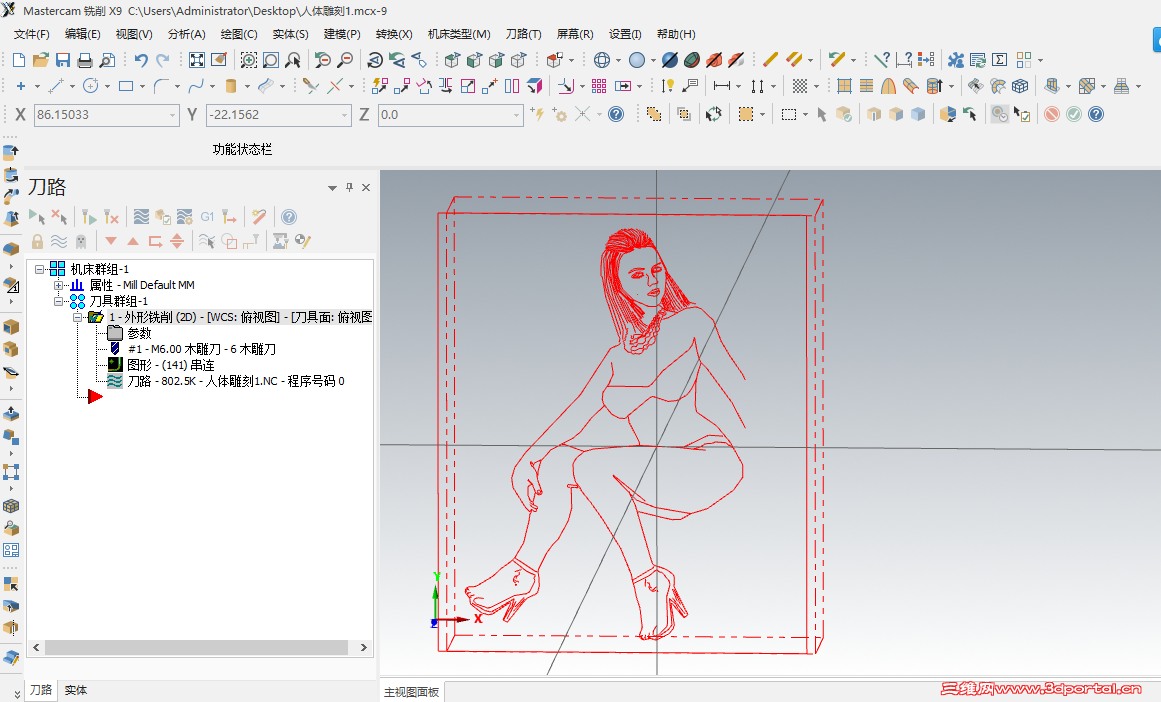This screenshot has width=1161, height=702.
Task: Click the red insert arrow in tree
Action: pos(95,397)
